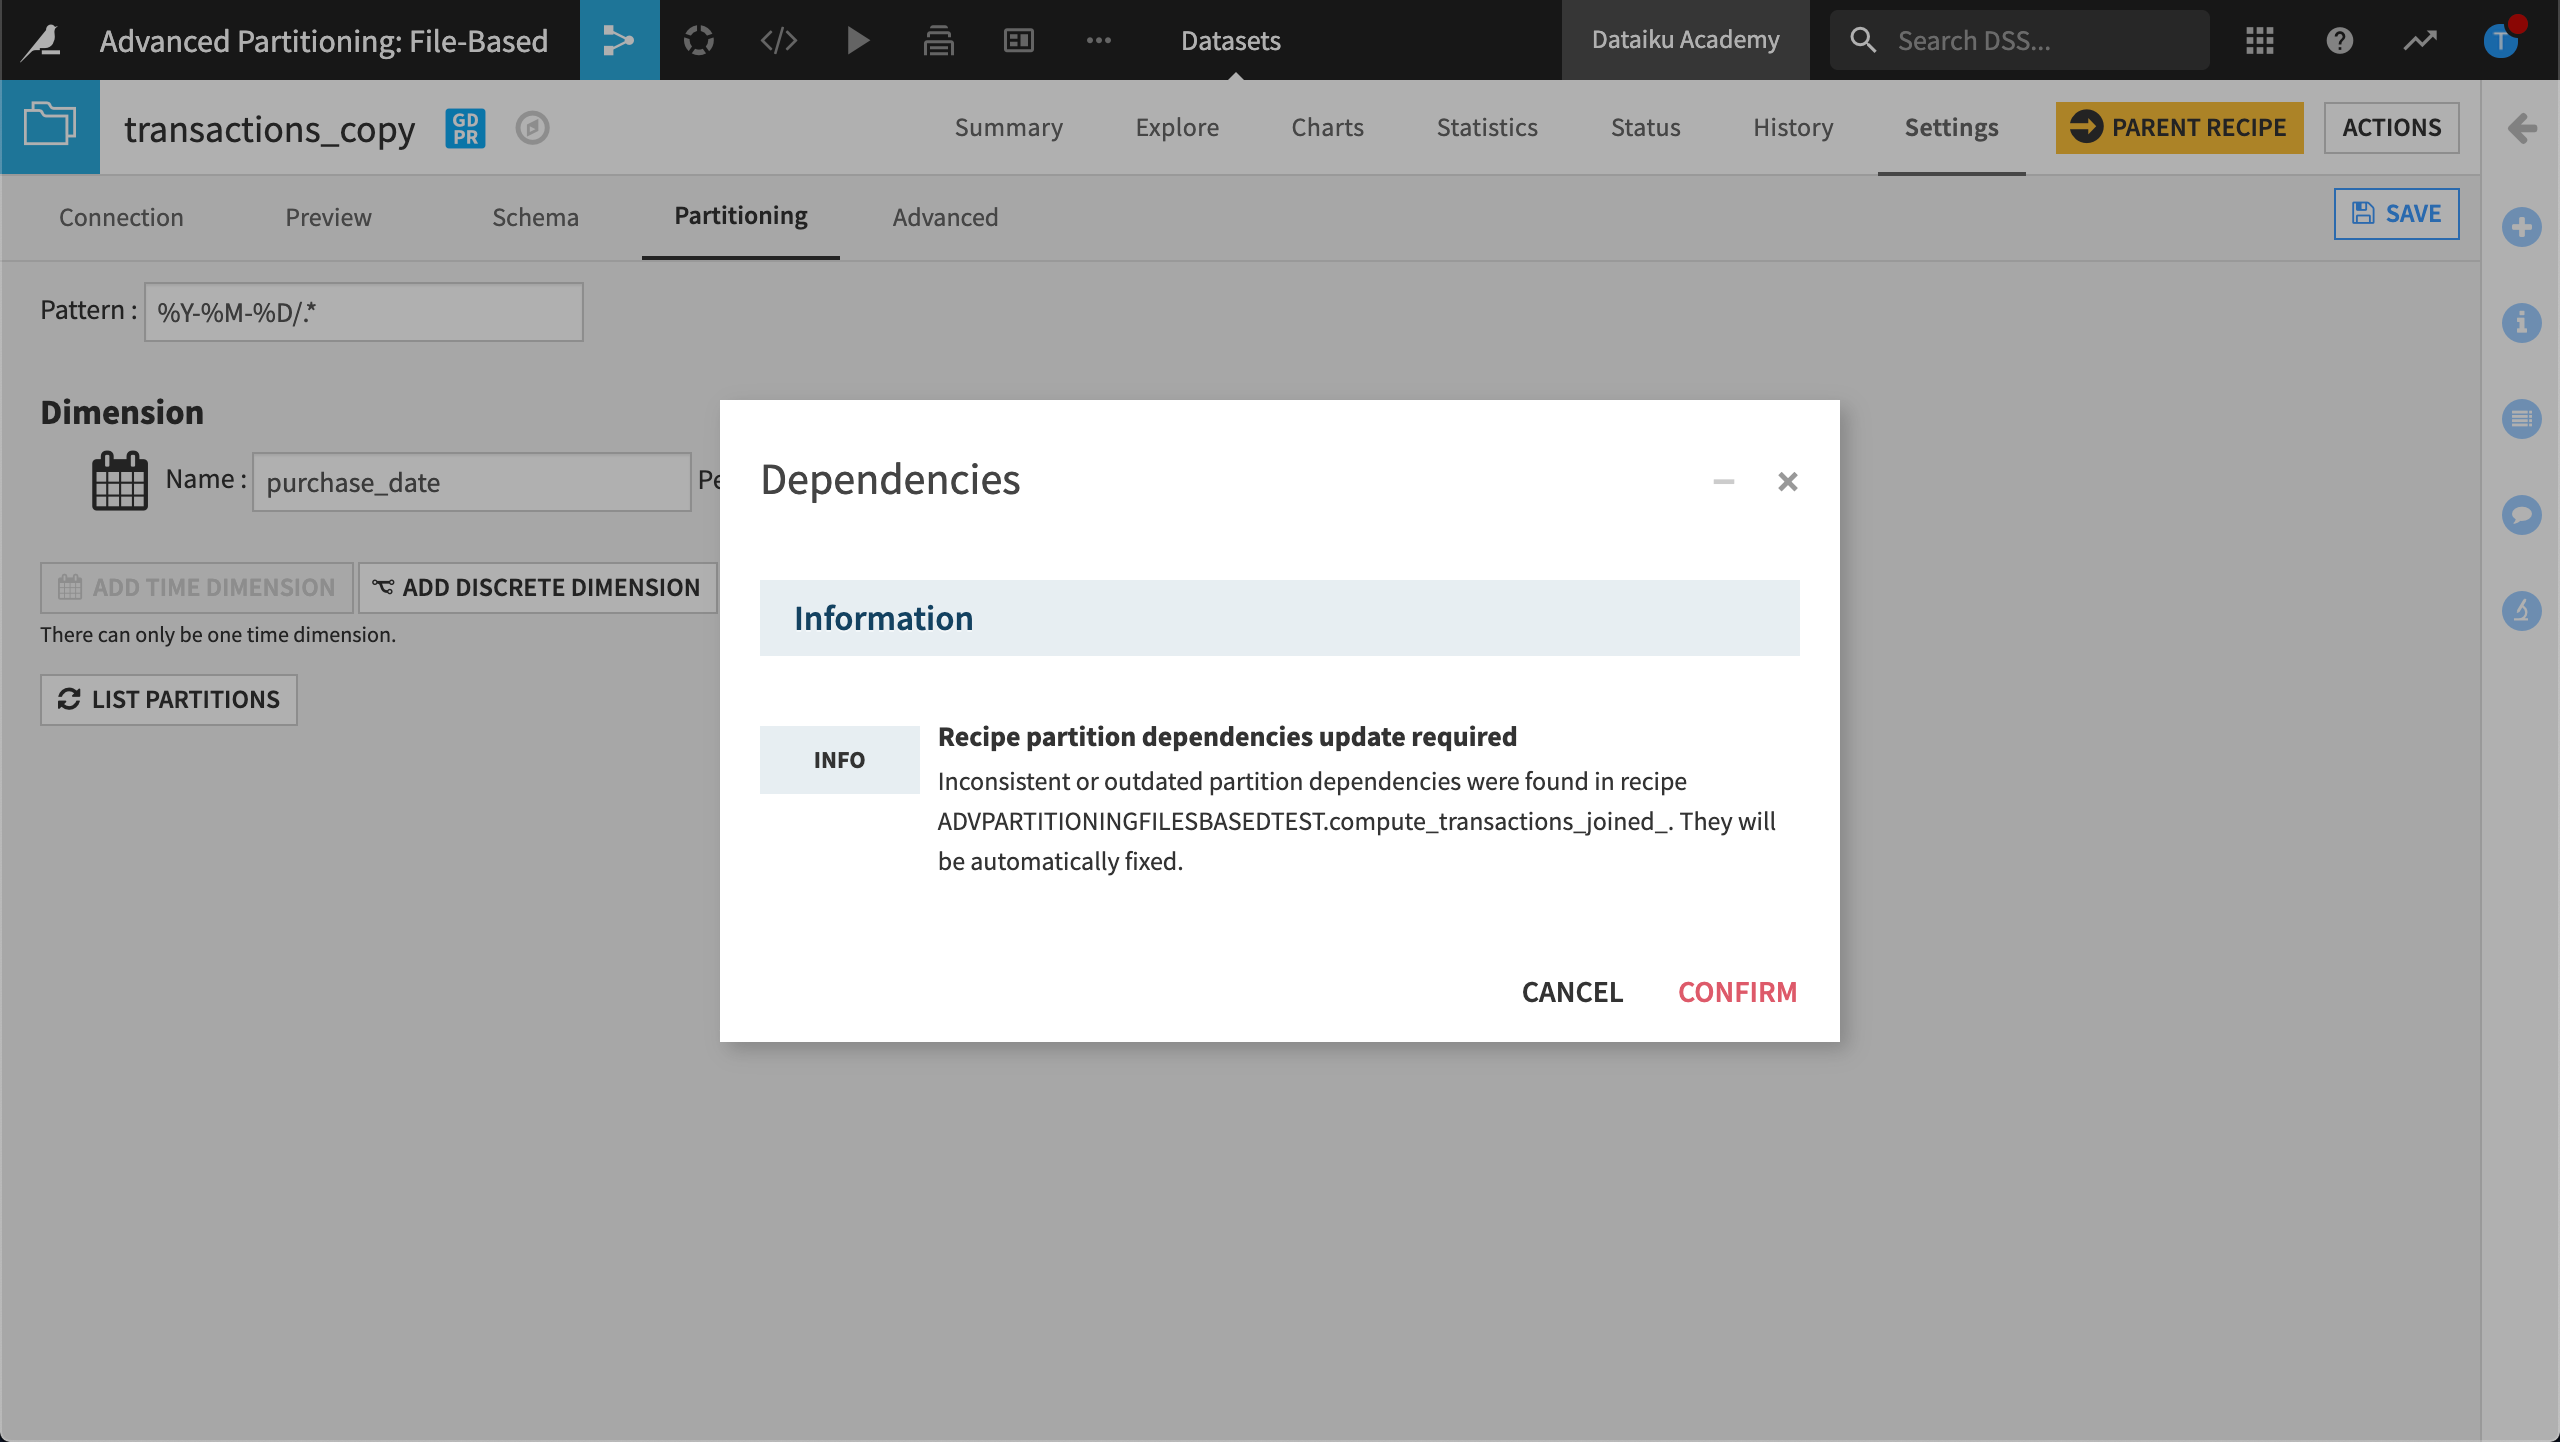Image resolution: width=2560 pixels, height=1442 pixels.
Task: Click the plus icon in right sidebar
Action: pyautogui.click(x=2523, y=226)
